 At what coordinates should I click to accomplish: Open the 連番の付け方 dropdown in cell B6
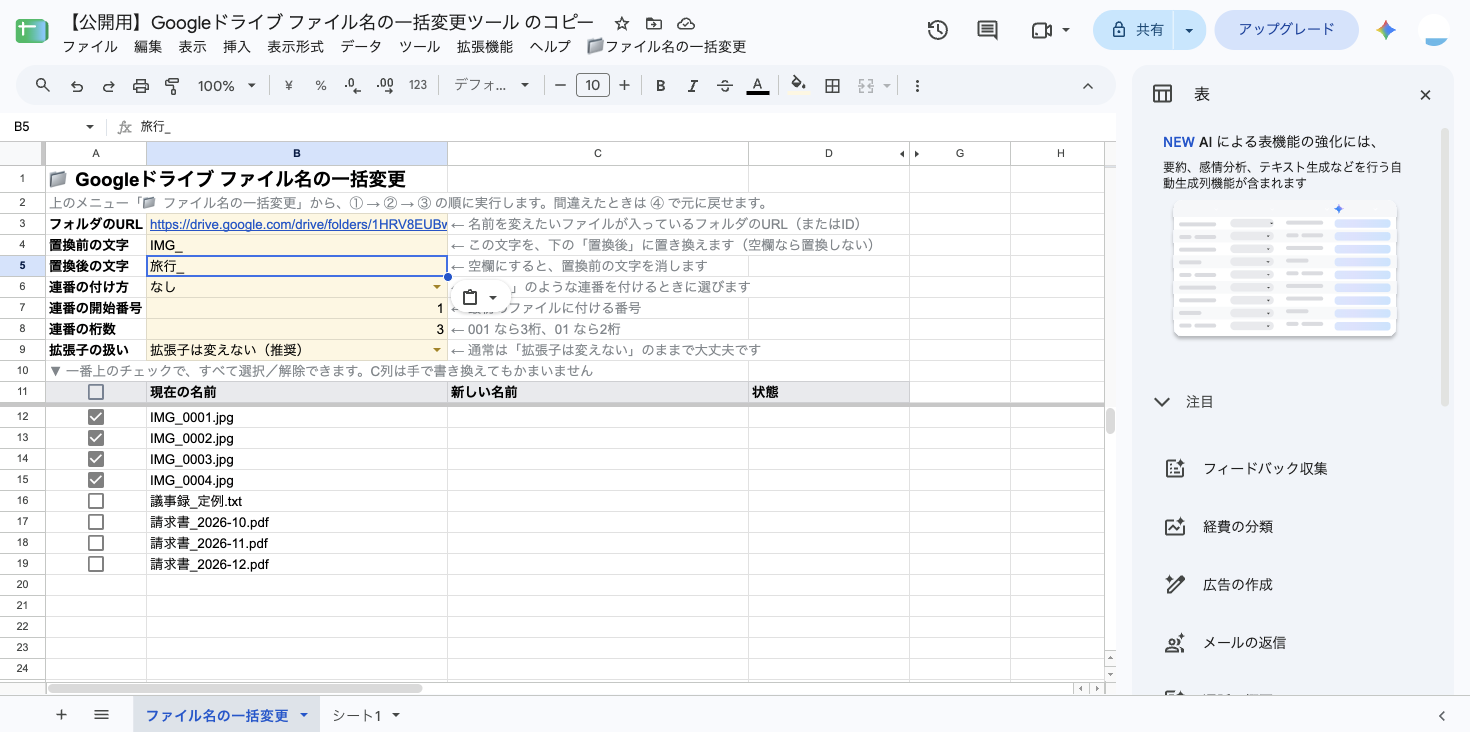(437, 287)
